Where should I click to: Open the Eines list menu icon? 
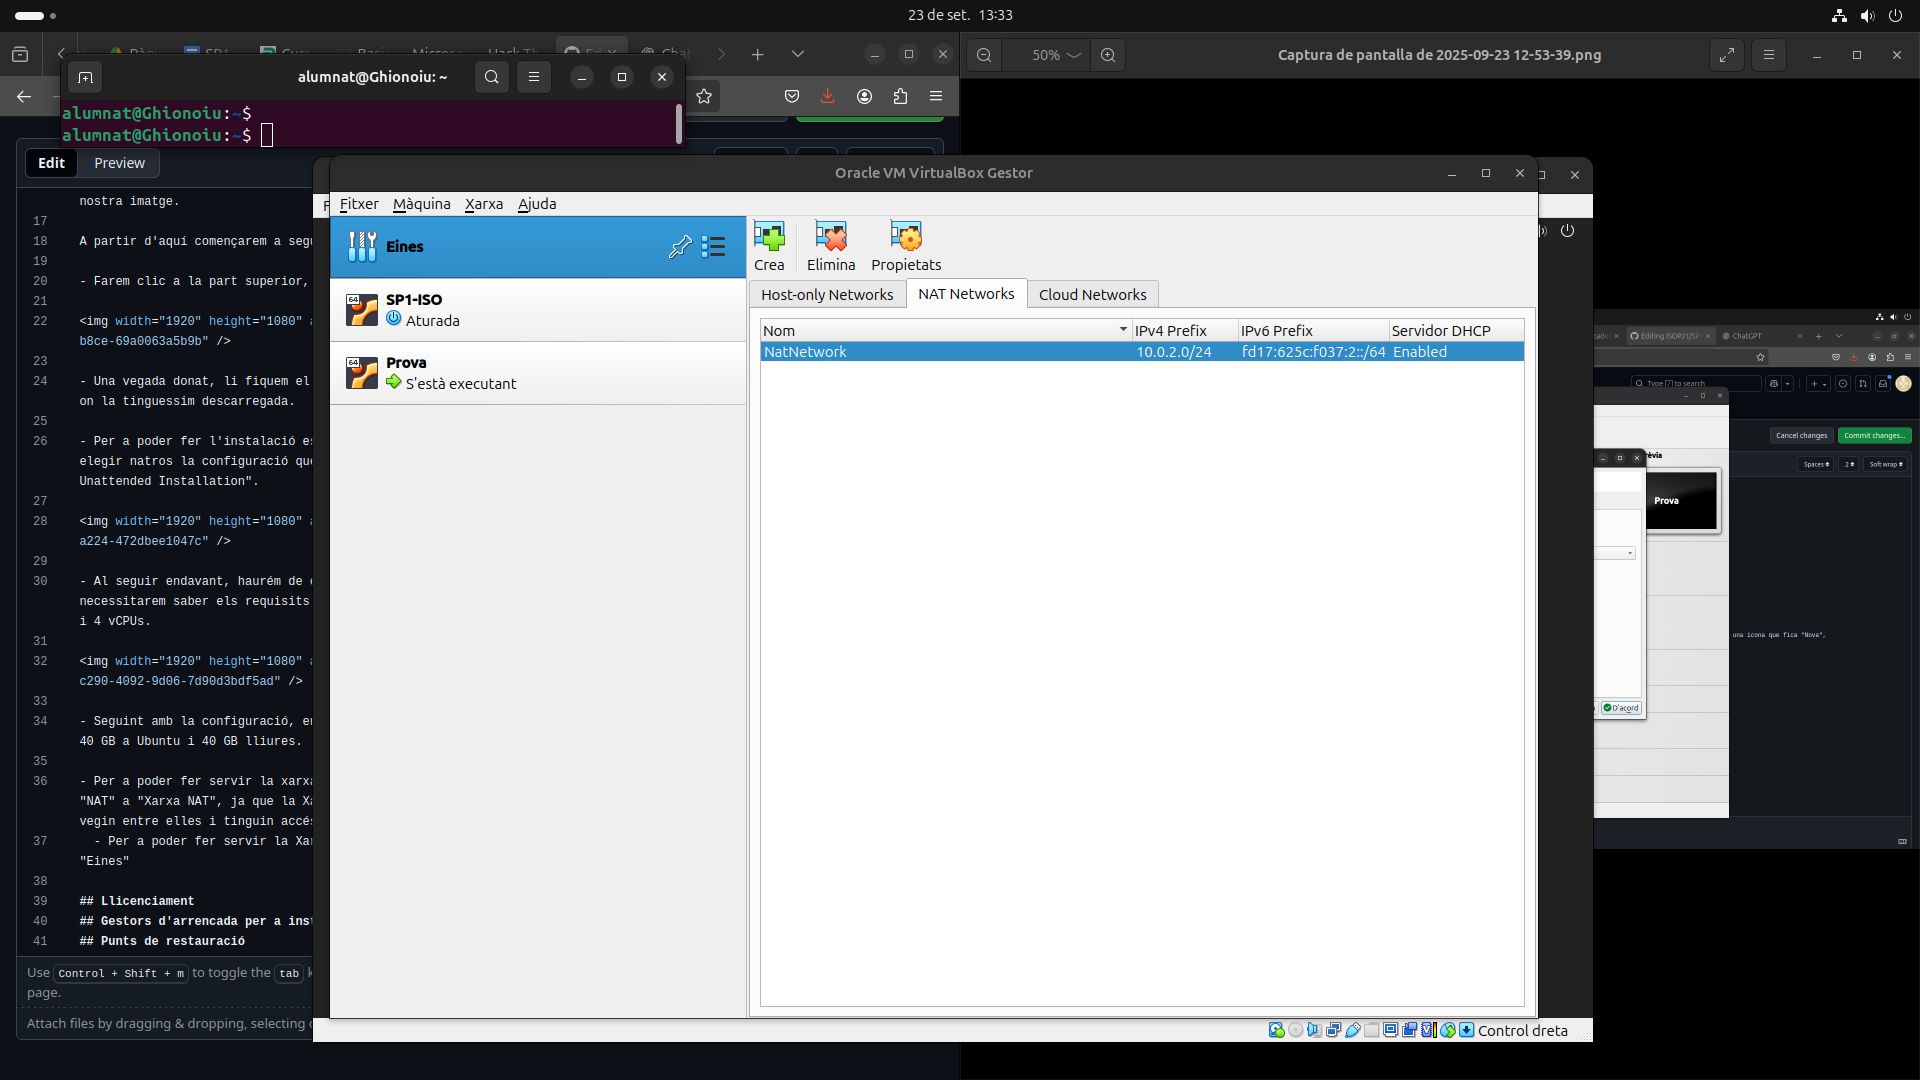[713, 246]
